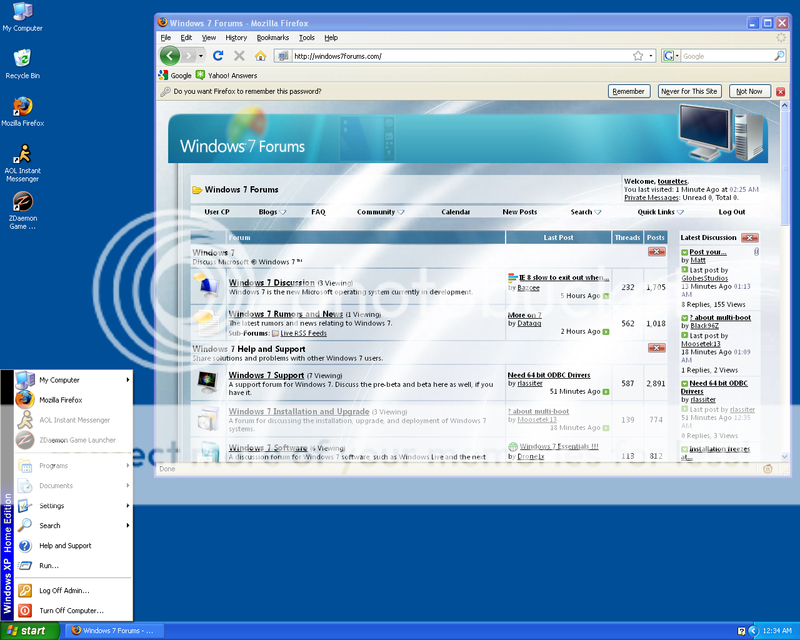Reload the page in Firefox
This screenshot has width=800, height=640.
(x=218, y=56)
